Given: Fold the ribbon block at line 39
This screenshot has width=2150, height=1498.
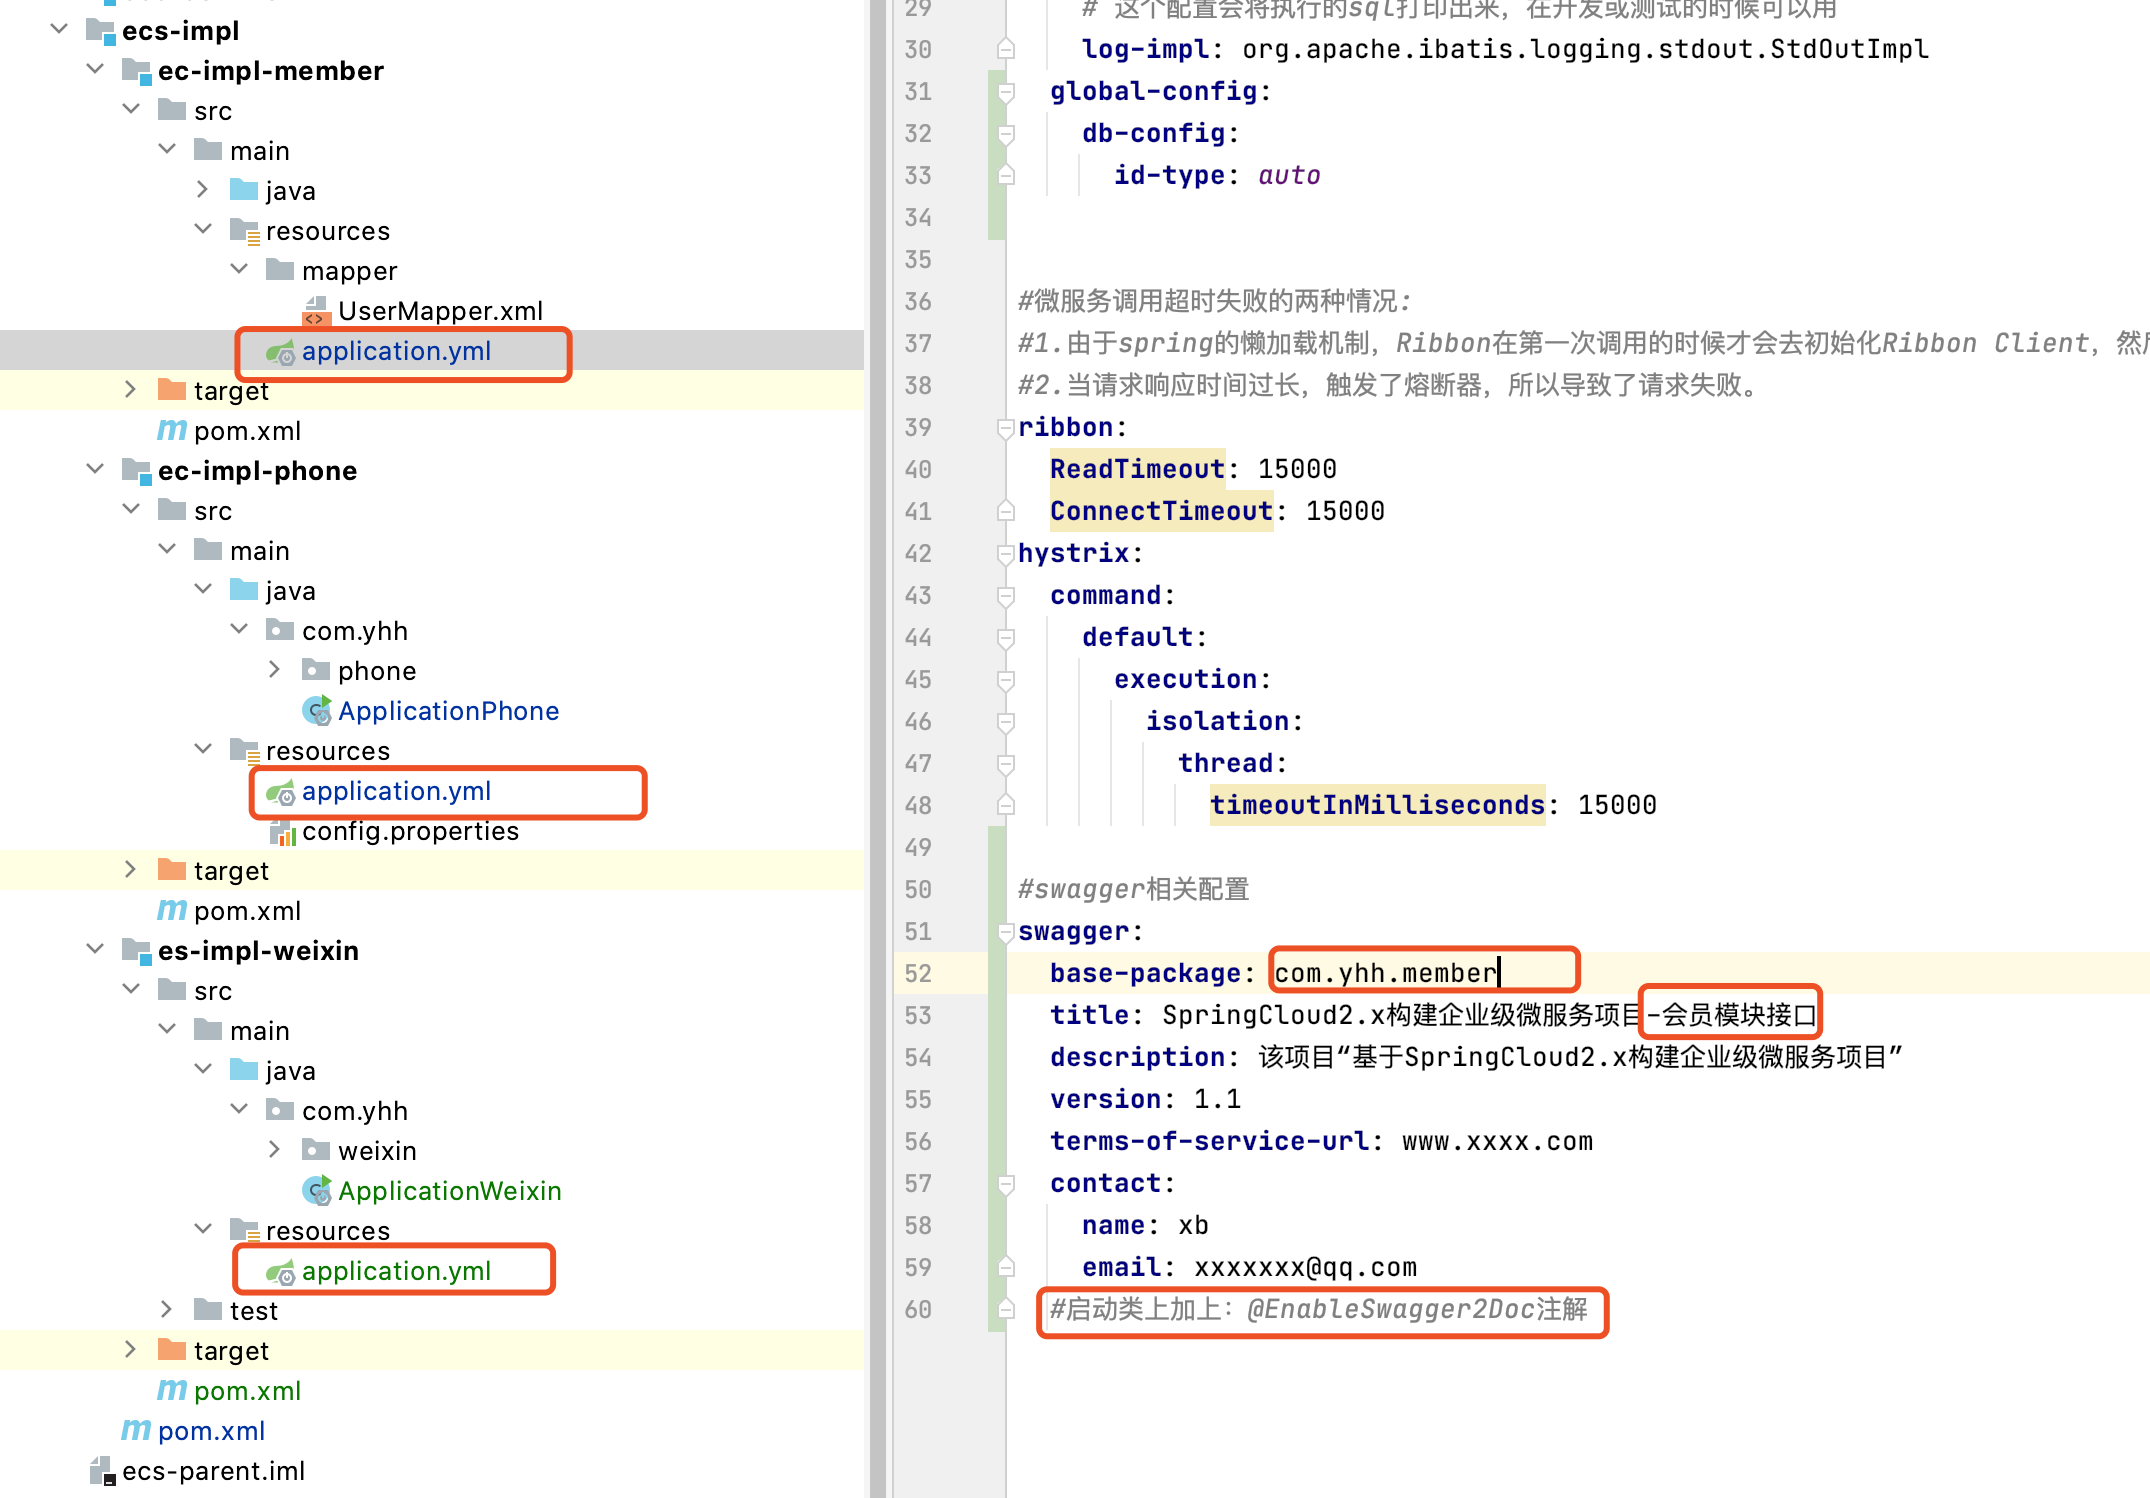Looking at the screenshot, I should tap(1005, 428).
